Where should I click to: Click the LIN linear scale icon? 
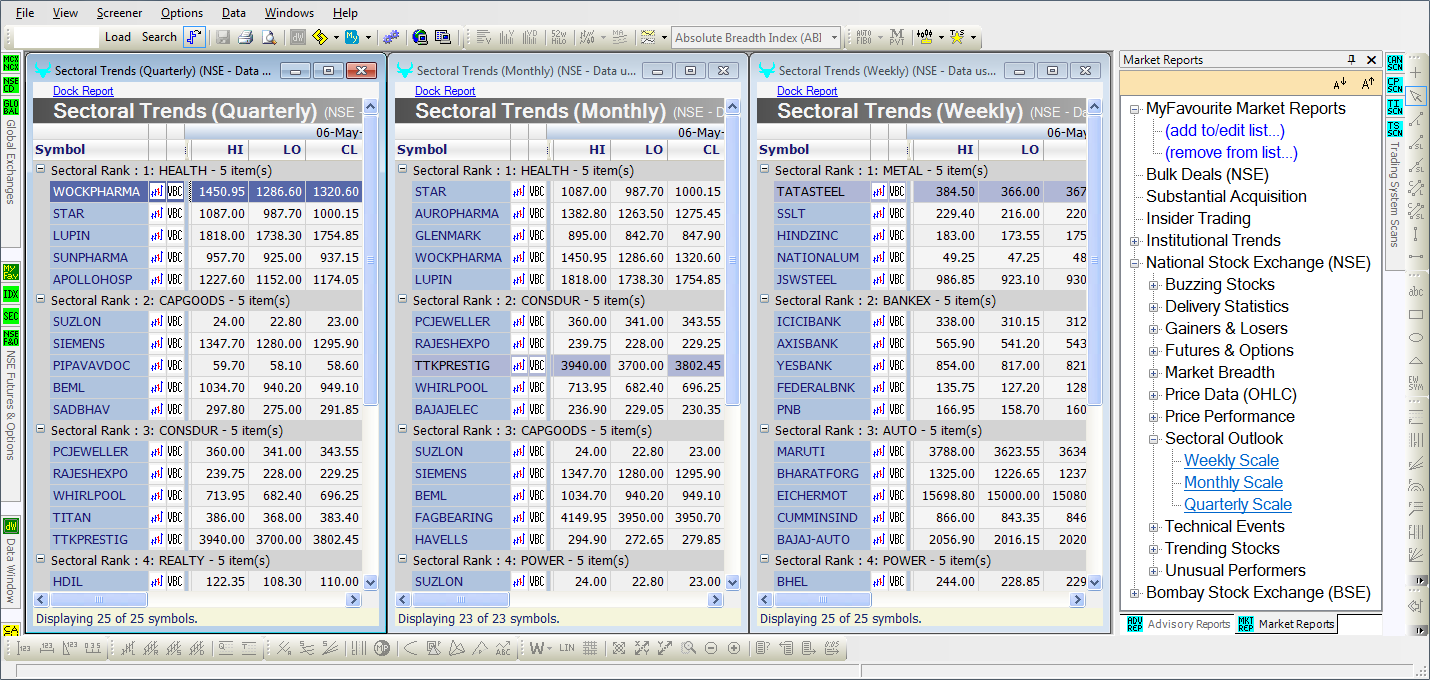(567, 648)
